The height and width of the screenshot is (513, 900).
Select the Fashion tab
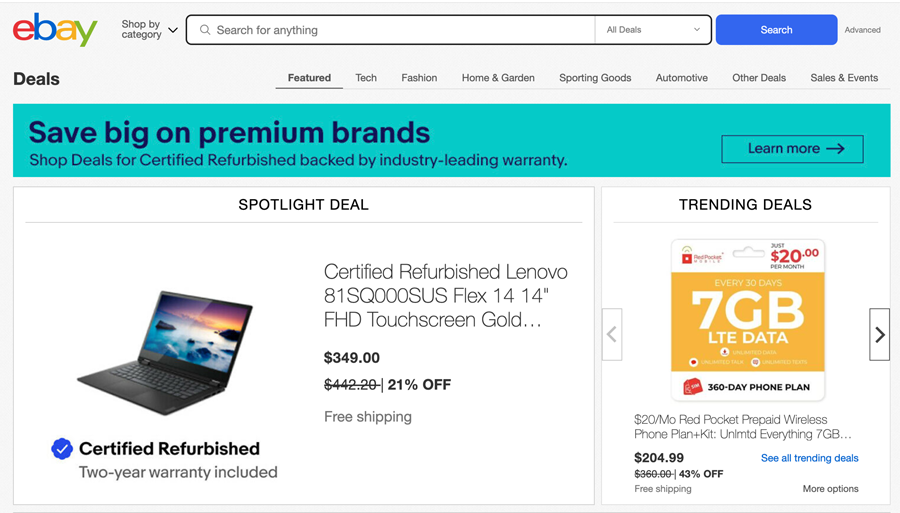419,78
